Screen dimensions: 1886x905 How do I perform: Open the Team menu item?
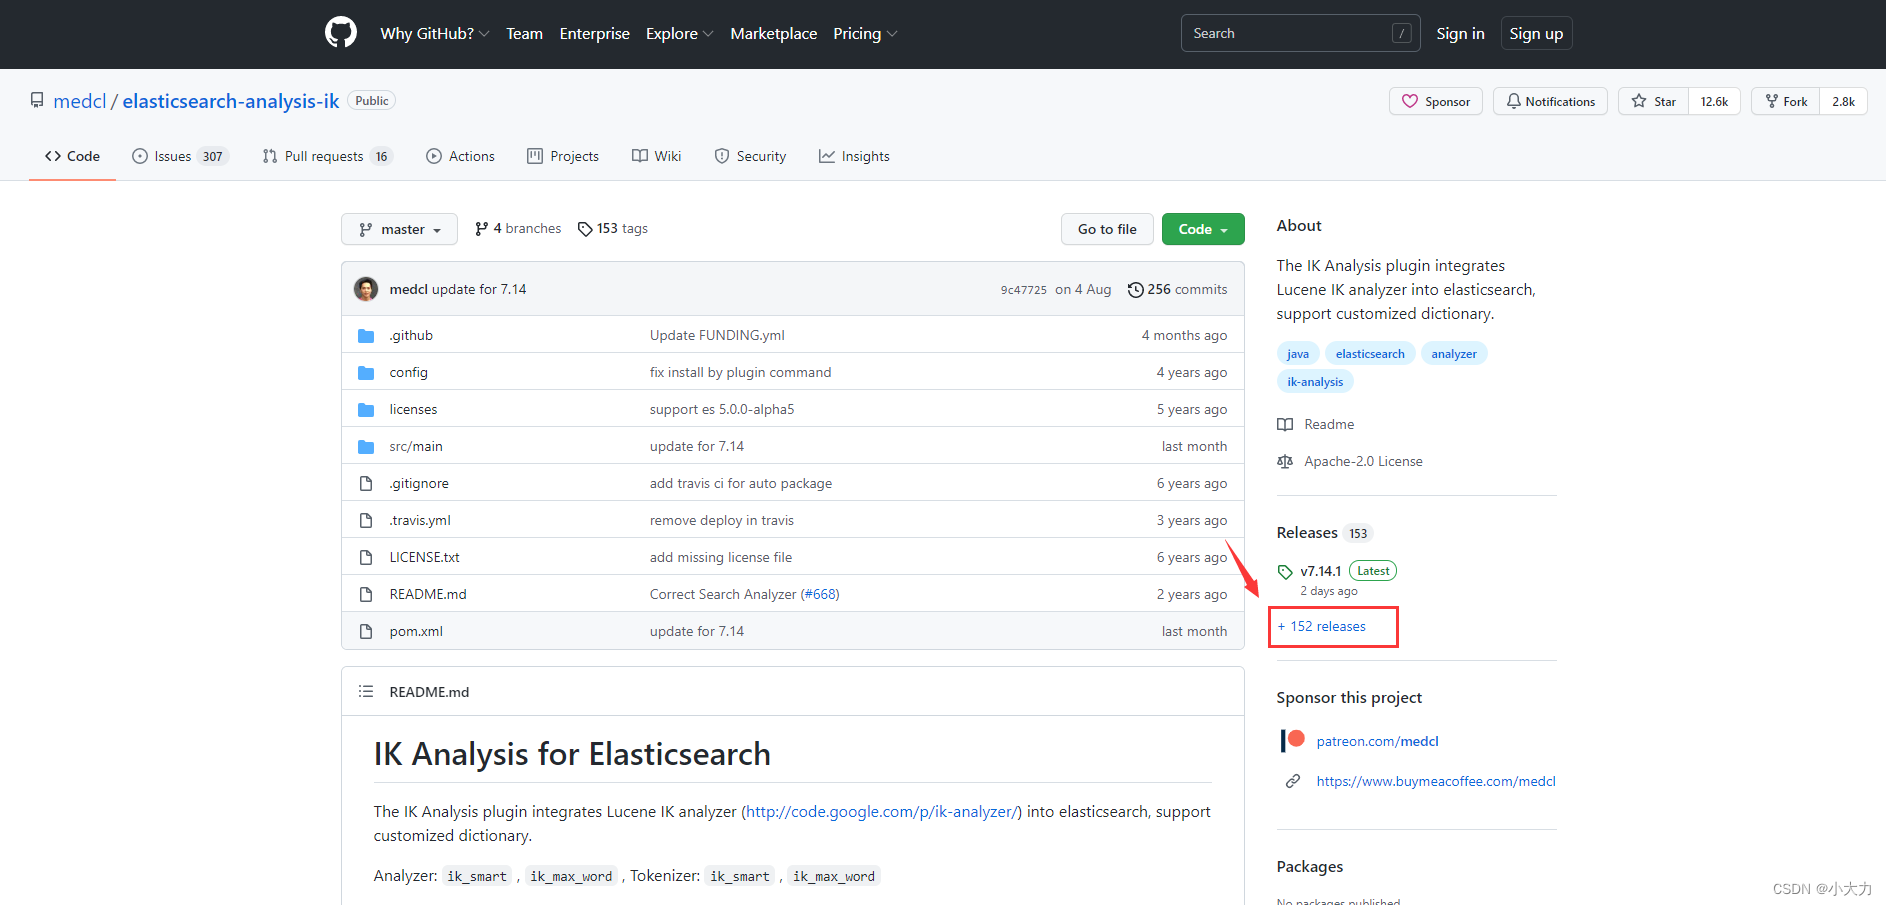(x=524, y=33)
